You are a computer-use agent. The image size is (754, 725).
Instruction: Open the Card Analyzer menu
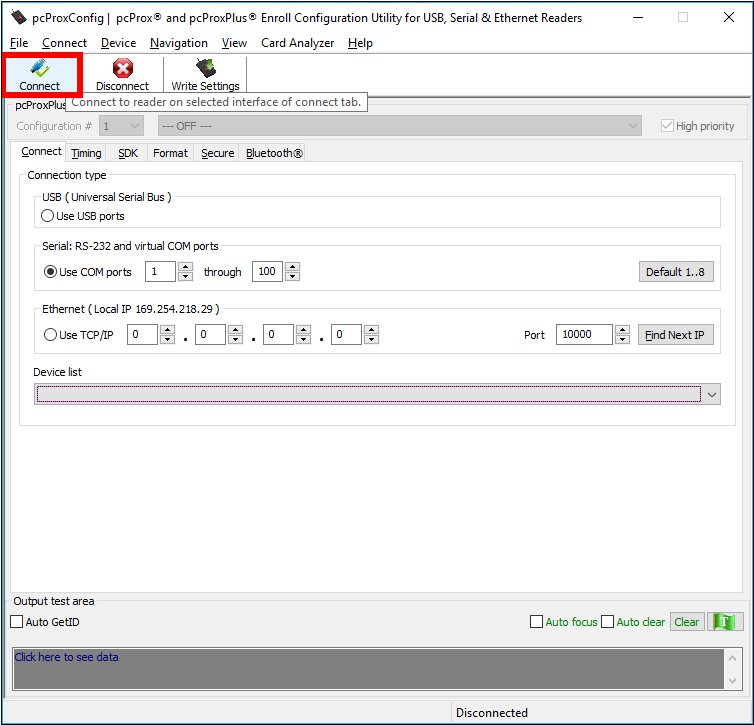click(298, 43)
